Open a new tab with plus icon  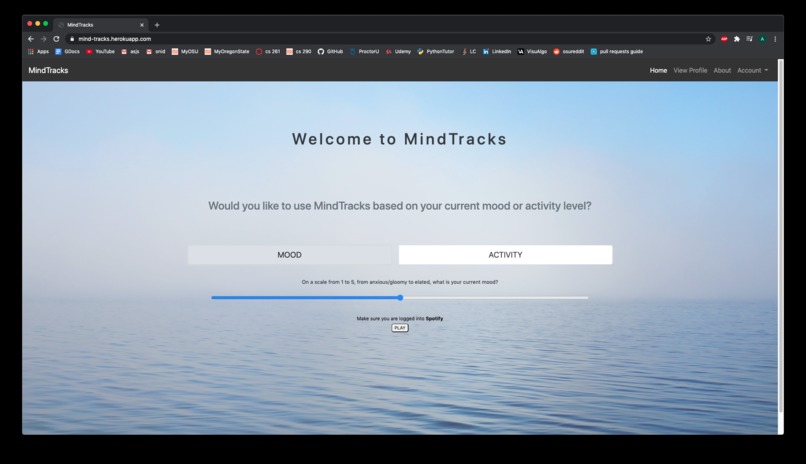[x=157, y=25]
